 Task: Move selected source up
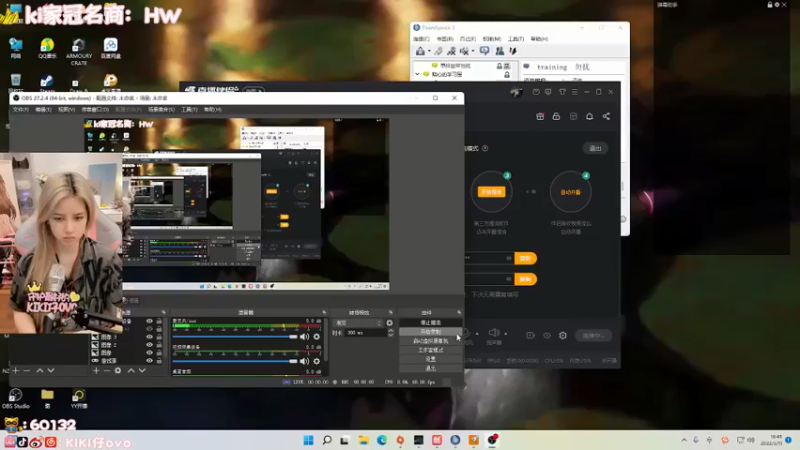pos(131,370)
